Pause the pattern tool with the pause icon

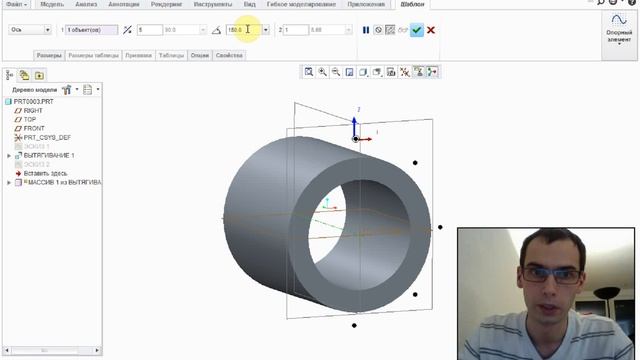(x=366, y=30)
